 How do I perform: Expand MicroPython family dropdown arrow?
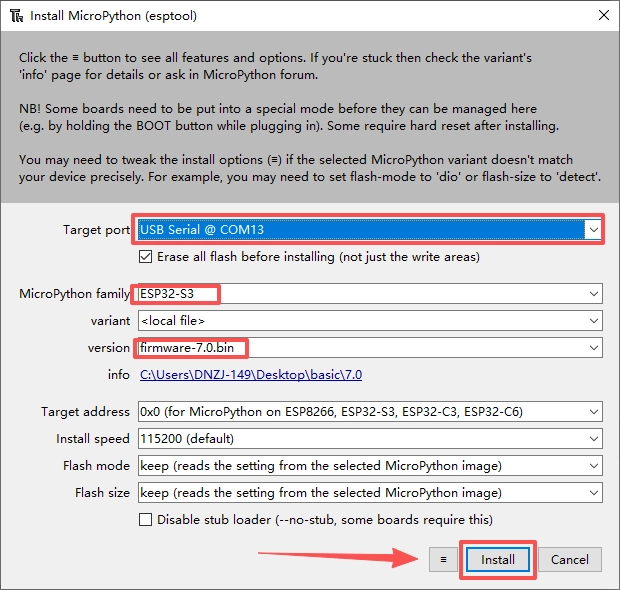[594, 294]
